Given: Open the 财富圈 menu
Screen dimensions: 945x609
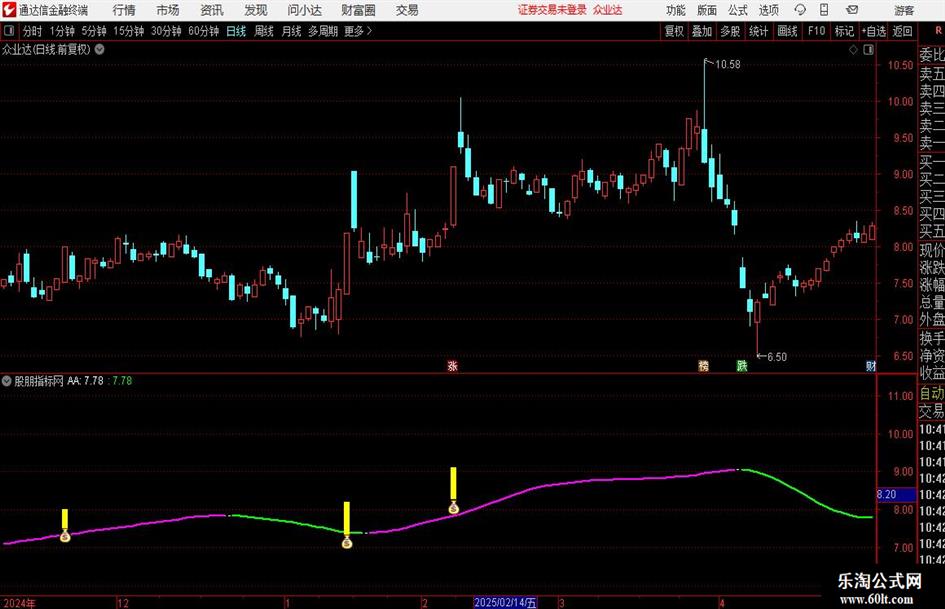Looking at the screenshot, I should coord(358,10).
